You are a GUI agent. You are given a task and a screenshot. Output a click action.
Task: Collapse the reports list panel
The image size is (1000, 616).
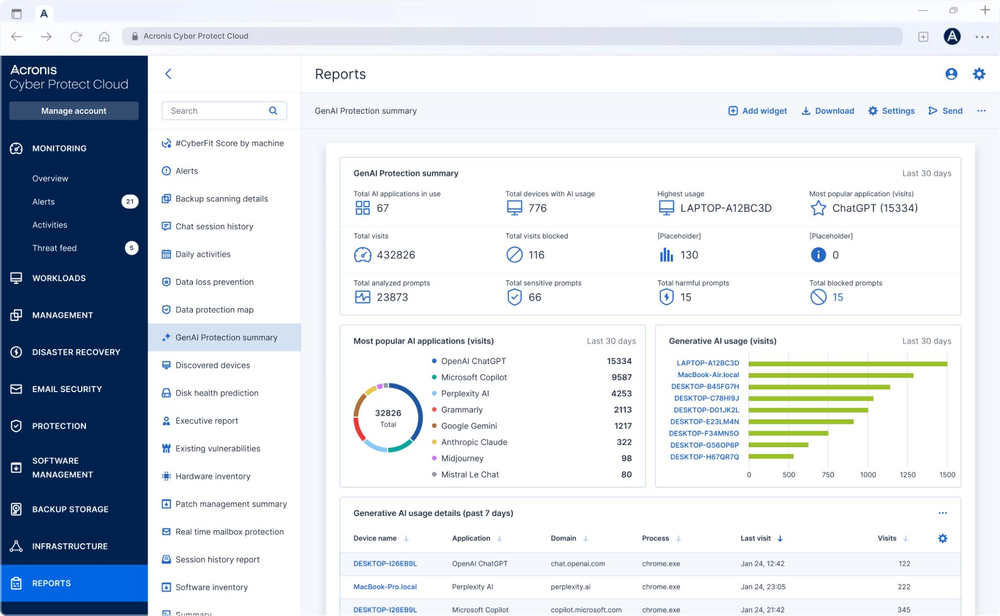(x=168, y=73)
